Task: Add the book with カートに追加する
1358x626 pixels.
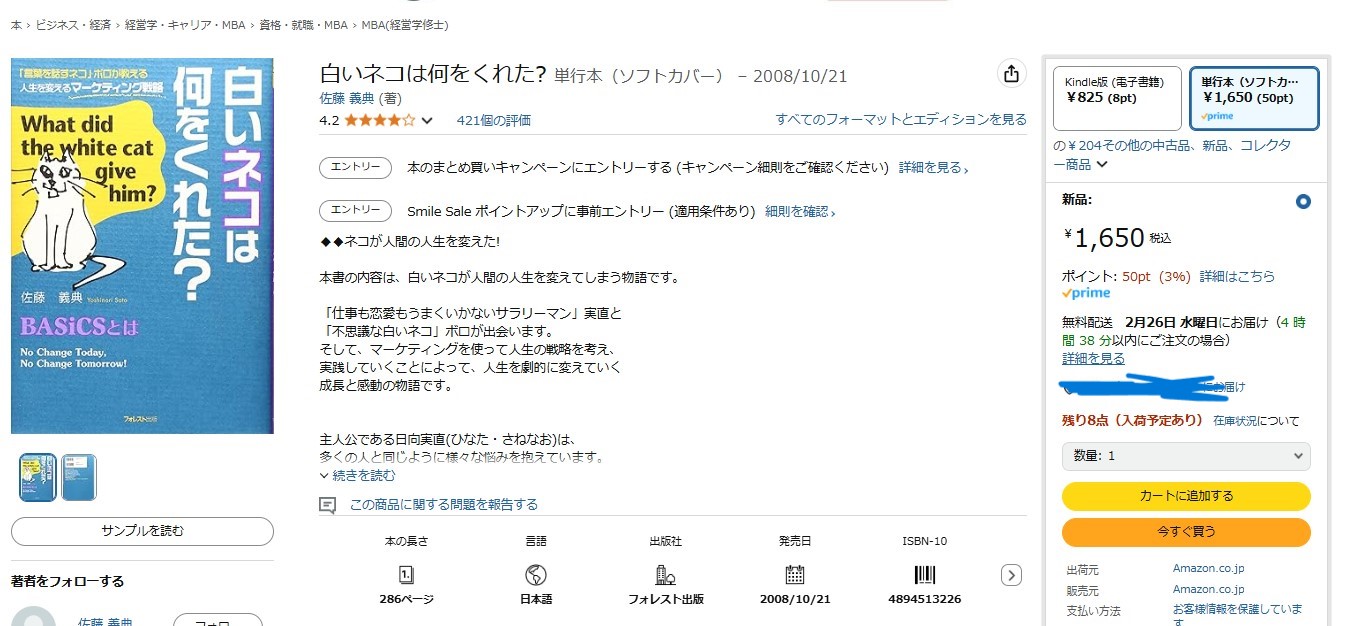Action: click(x=1186, y=496)
